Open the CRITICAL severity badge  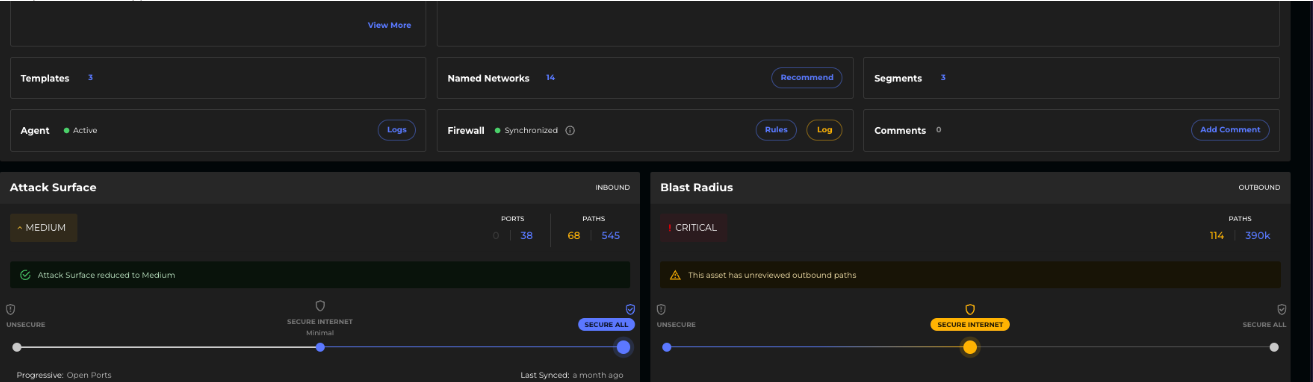[x=693, y=228]
